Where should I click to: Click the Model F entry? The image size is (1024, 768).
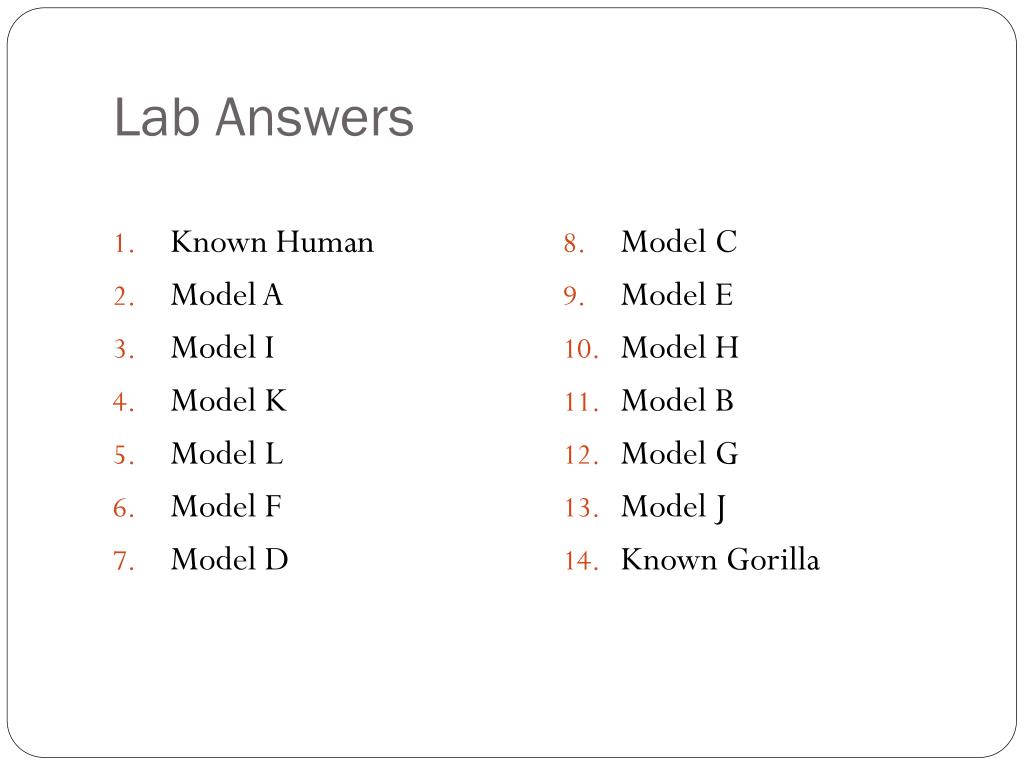click(x=226, y=507)
